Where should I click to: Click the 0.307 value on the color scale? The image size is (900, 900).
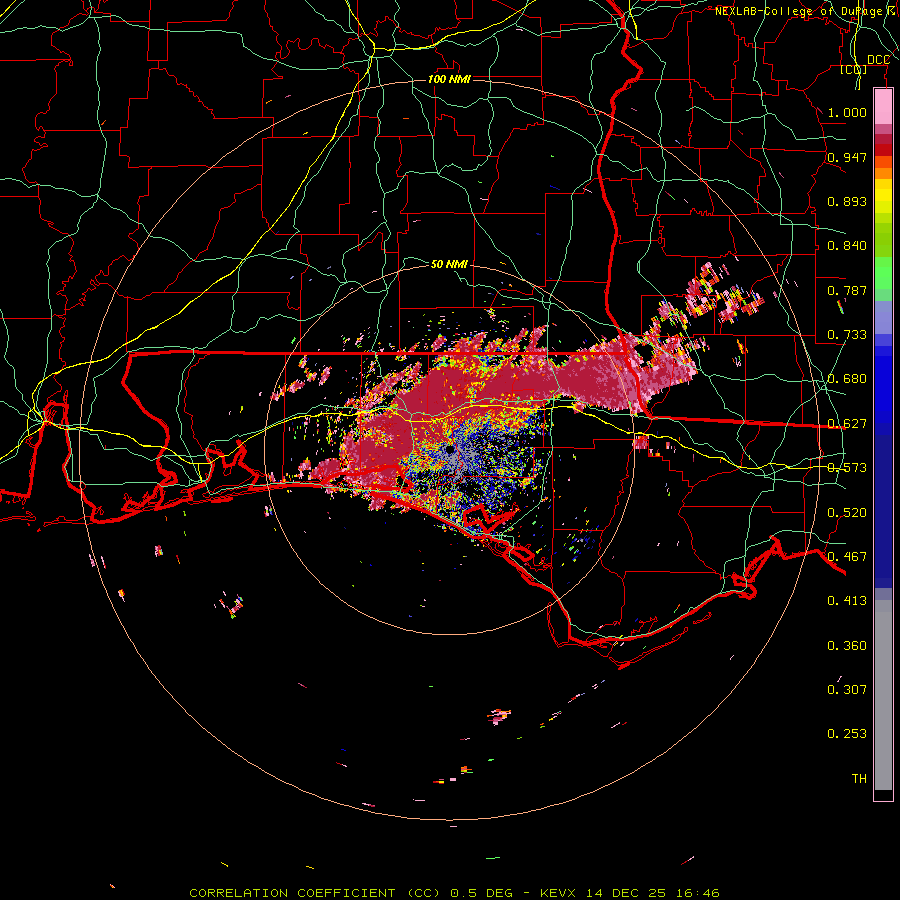coord(847,690)
